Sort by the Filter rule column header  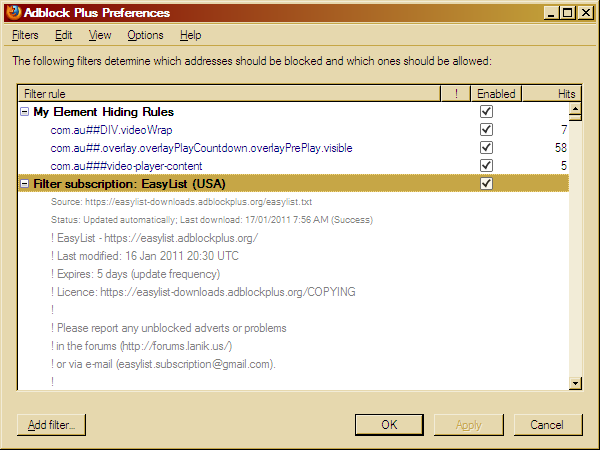230,94
